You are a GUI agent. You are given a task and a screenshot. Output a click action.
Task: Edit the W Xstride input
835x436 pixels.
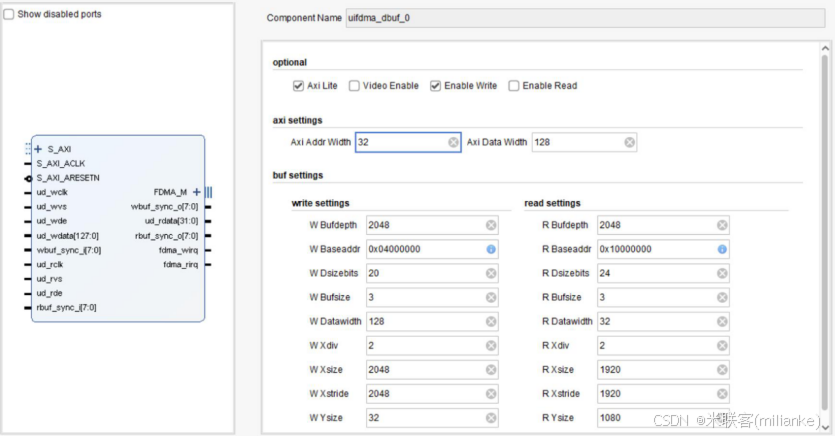(432, 393)
